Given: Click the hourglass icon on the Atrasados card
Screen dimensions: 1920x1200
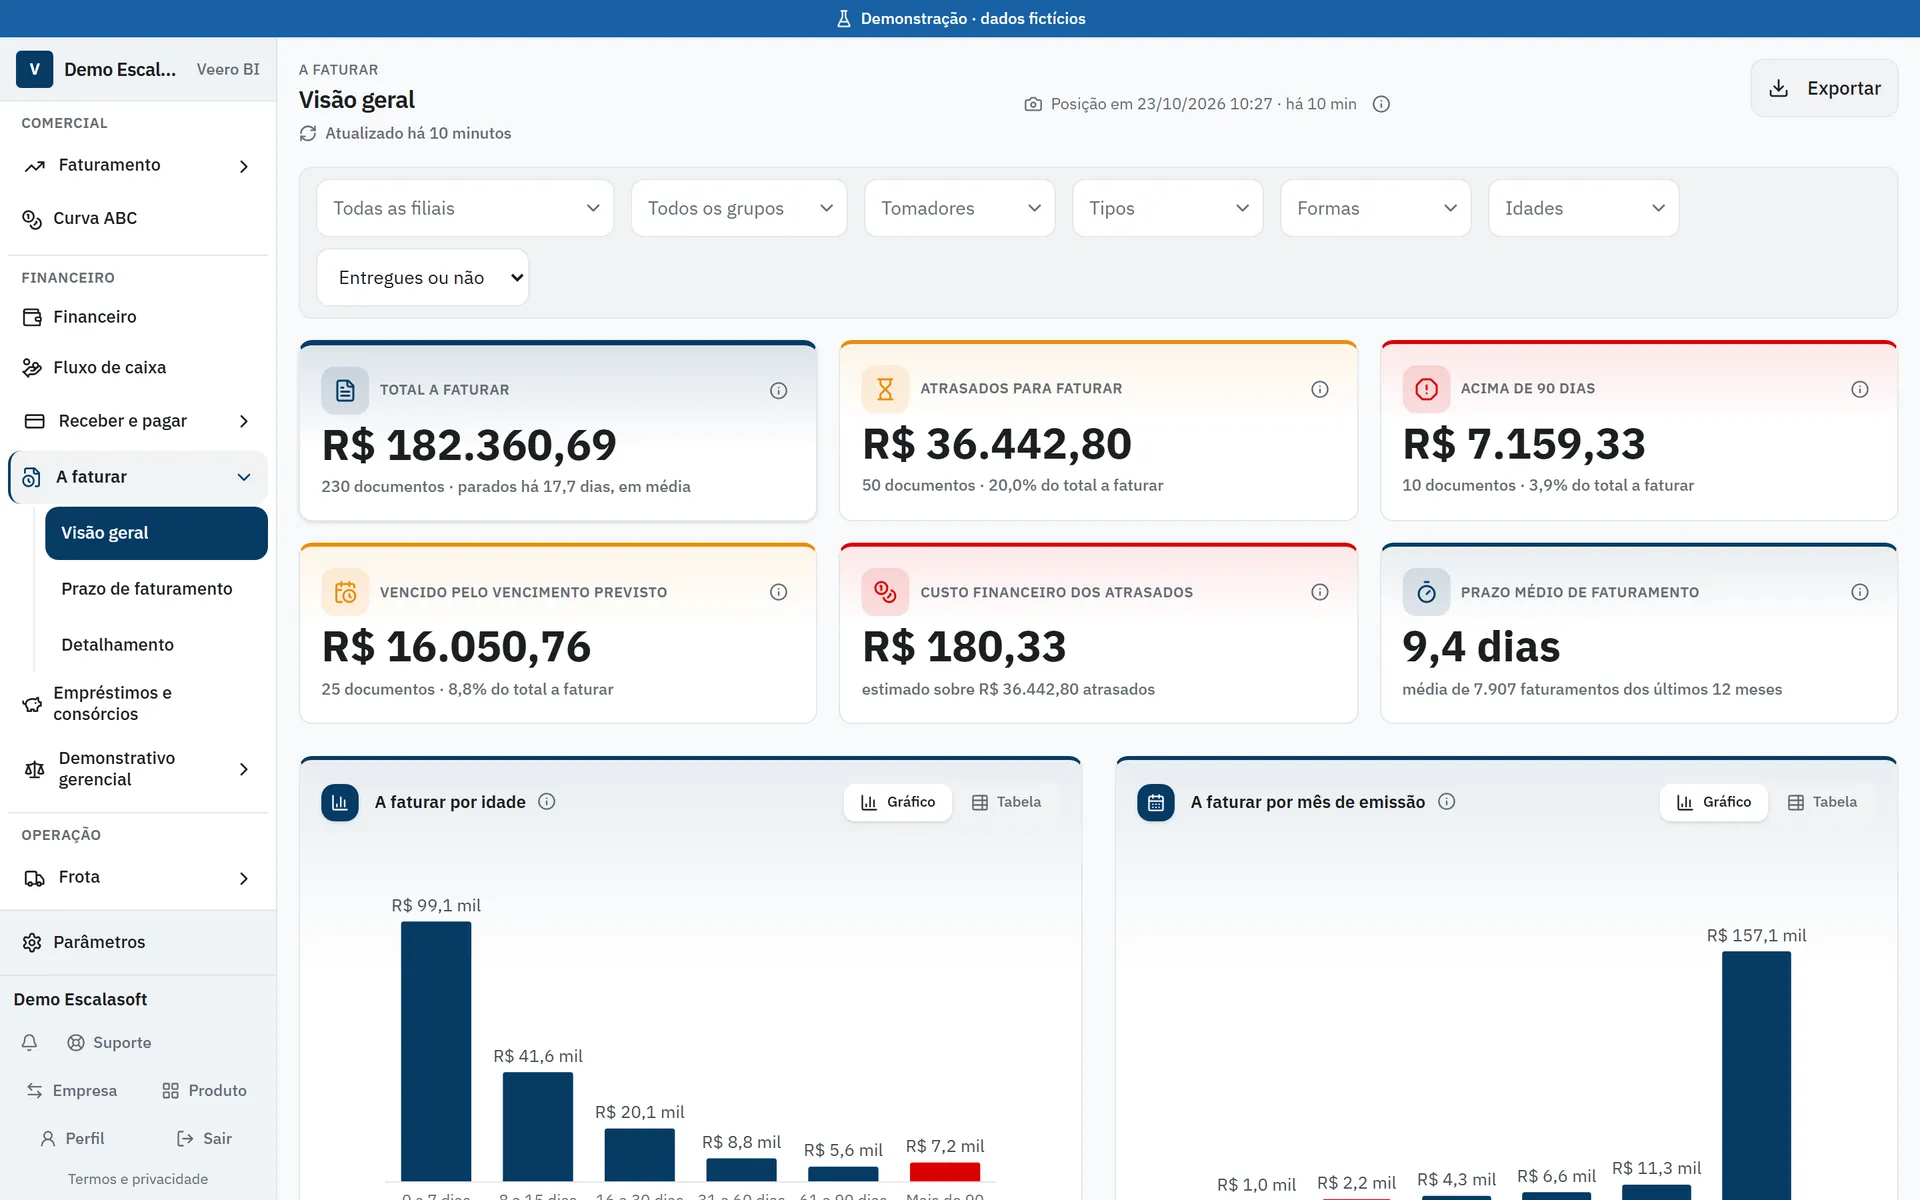Looking at the screenshot, I should 885,389.
